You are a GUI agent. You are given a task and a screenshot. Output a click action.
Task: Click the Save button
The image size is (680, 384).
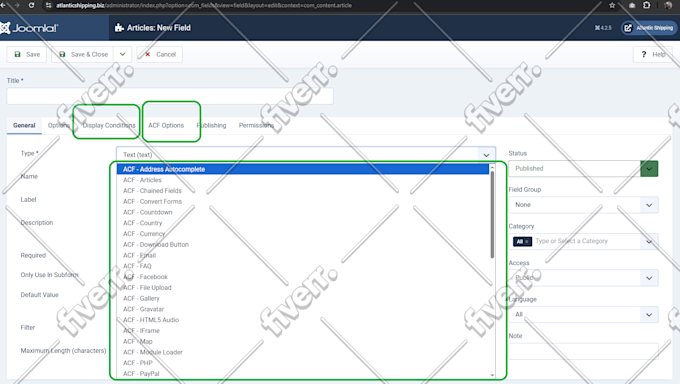pyautogui.click(x=27, y=54)
